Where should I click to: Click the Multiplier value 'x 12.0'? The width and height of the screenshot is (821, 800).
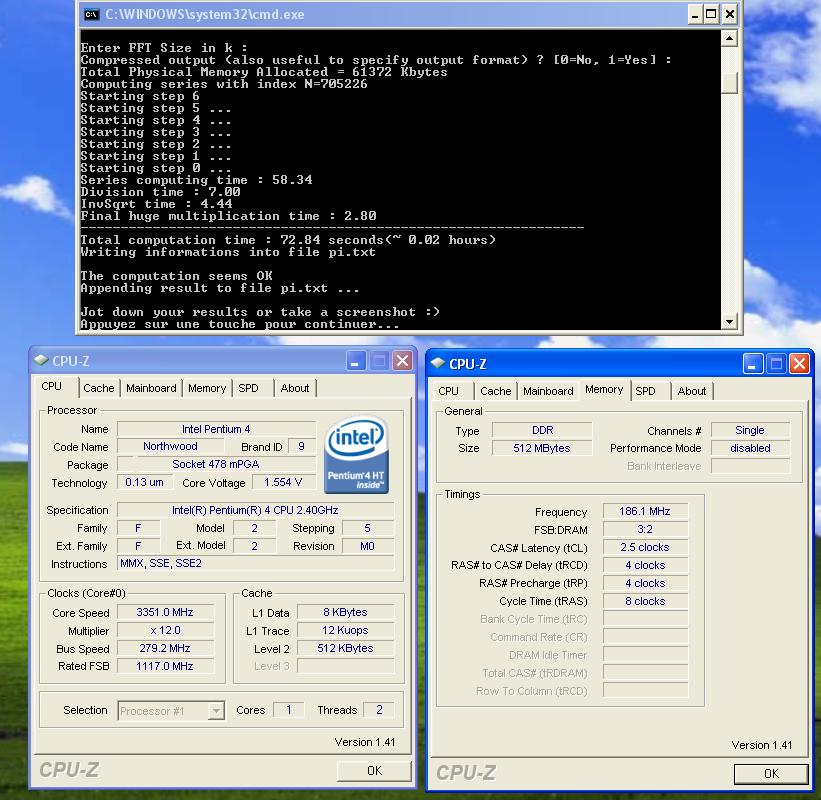(165, 630)
